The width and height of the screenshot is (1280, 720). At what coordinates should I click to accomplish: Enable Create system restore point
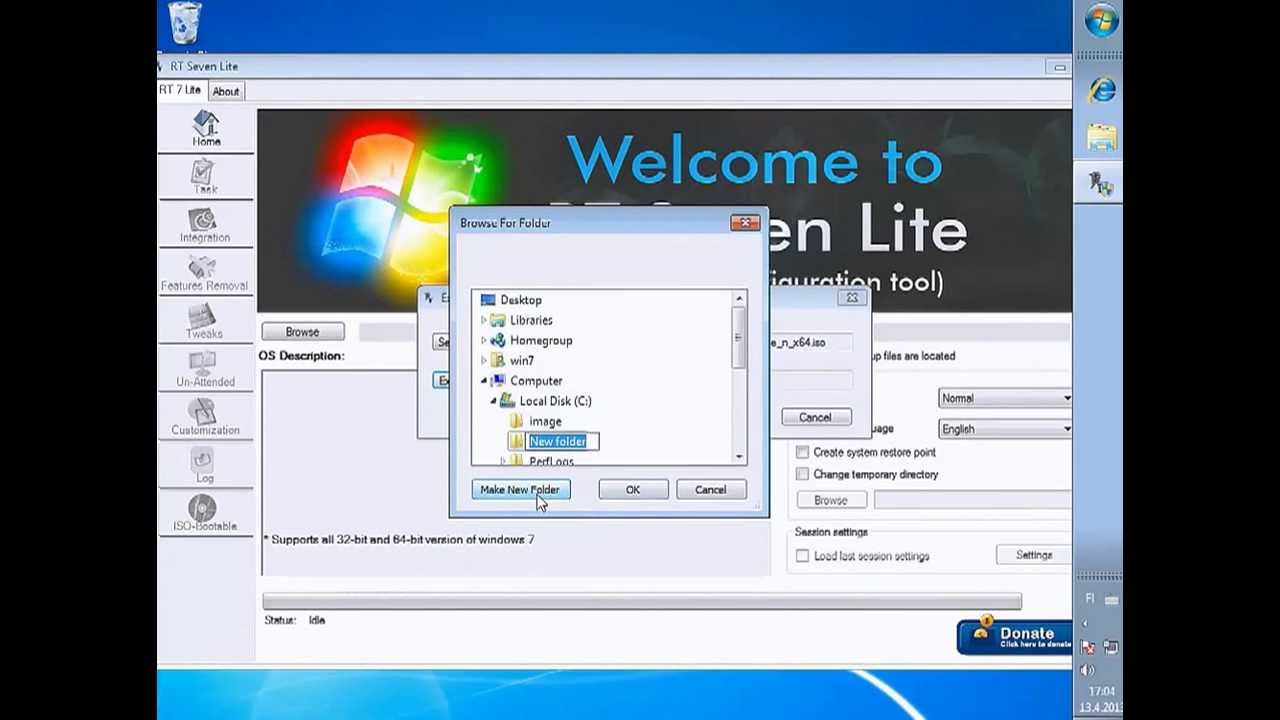pyautogui.click(x=802, y=452)
